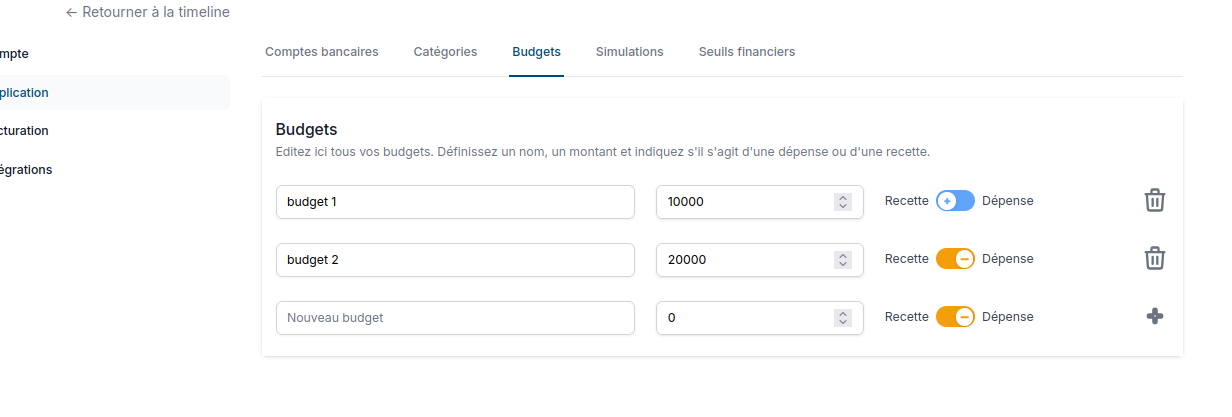Viewport: 1232px width, 417px height.
Task: Click the 10000 amount input field
Action: pyautogui.click(x=745, y=202)
